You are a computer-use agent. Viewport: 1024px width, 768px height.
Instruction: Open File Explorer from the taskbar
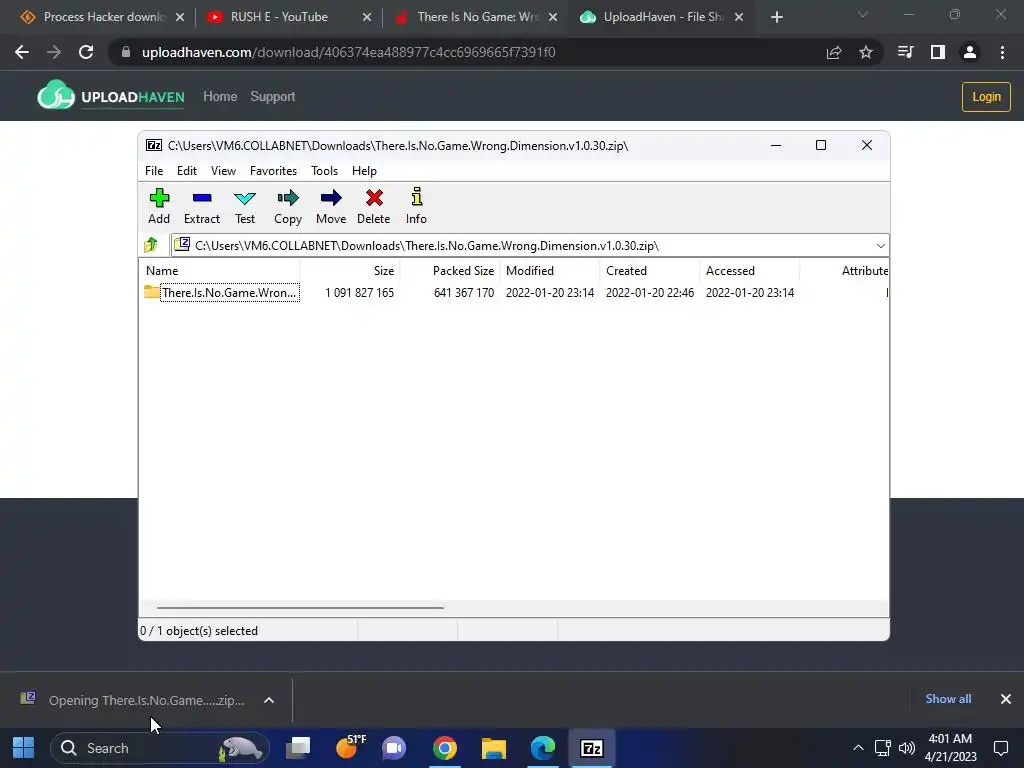click(x=494, y=748)
